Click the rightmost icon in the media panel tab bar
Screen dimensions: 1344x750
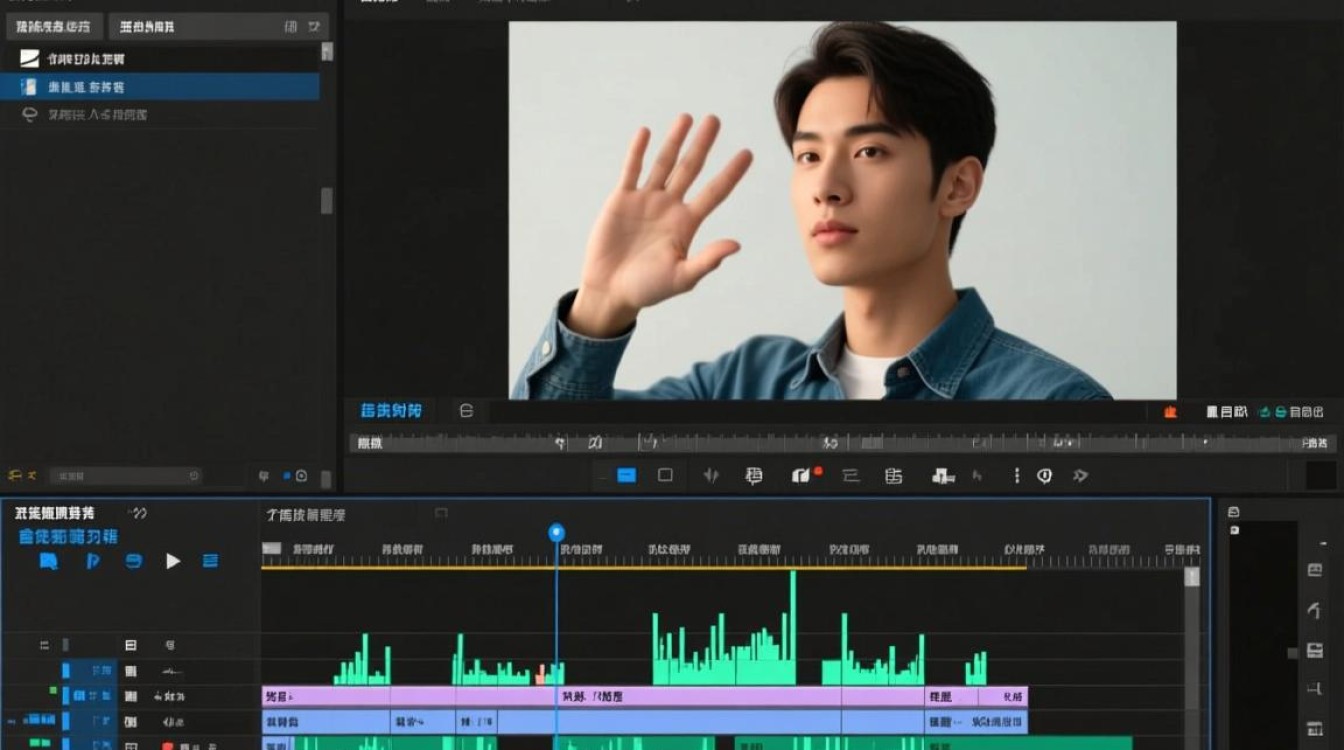tap(315, 26)
